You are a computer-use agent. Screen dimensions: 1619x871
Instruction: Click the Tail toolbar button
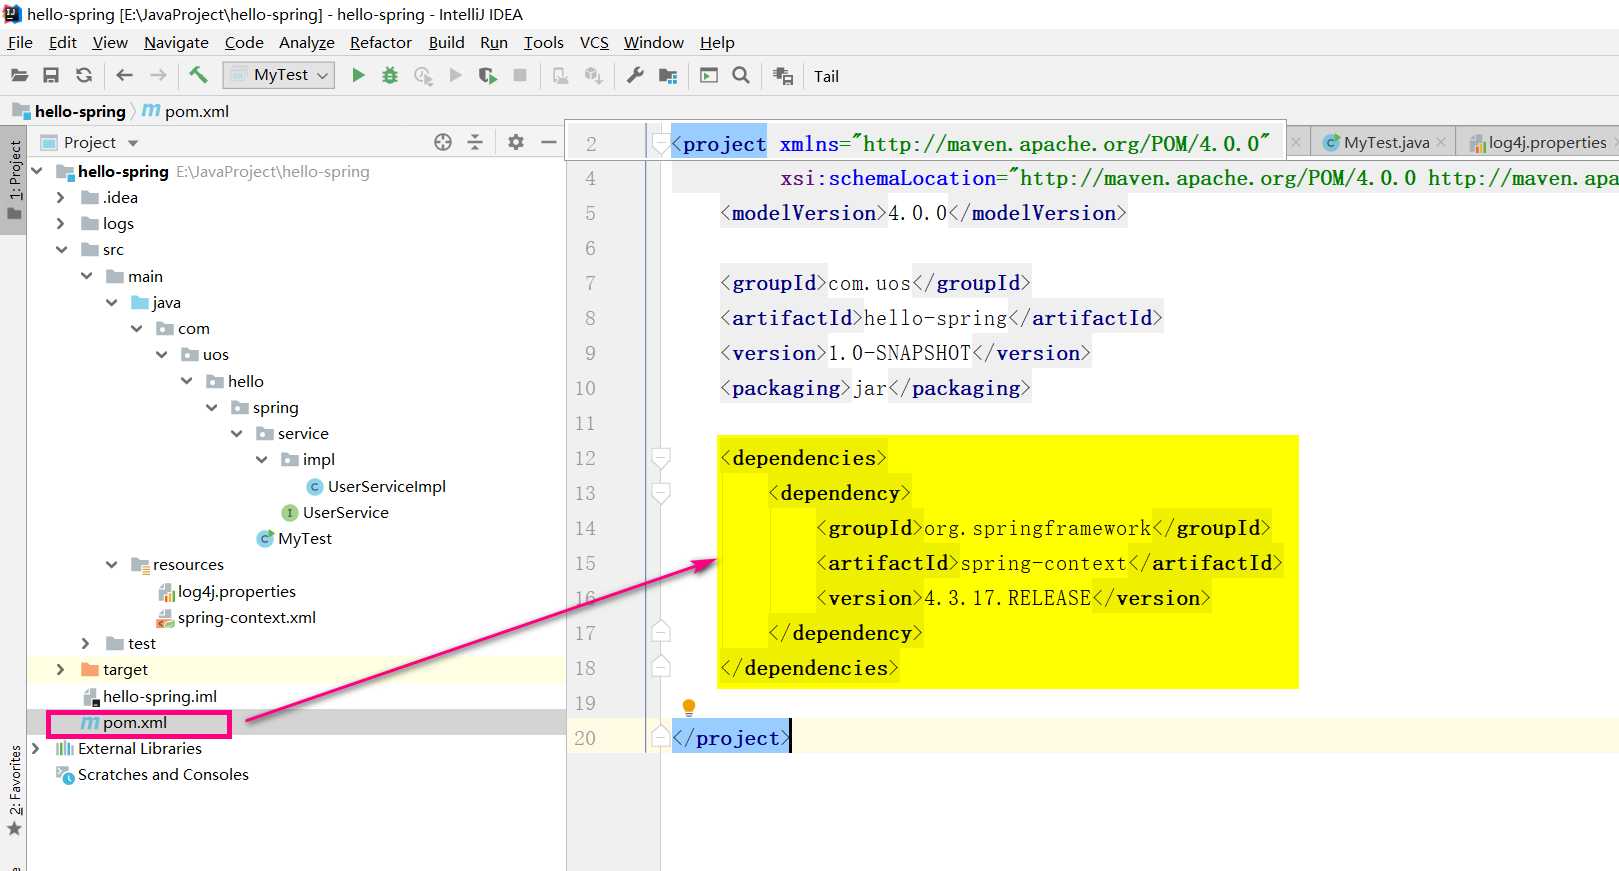(826, 76)
